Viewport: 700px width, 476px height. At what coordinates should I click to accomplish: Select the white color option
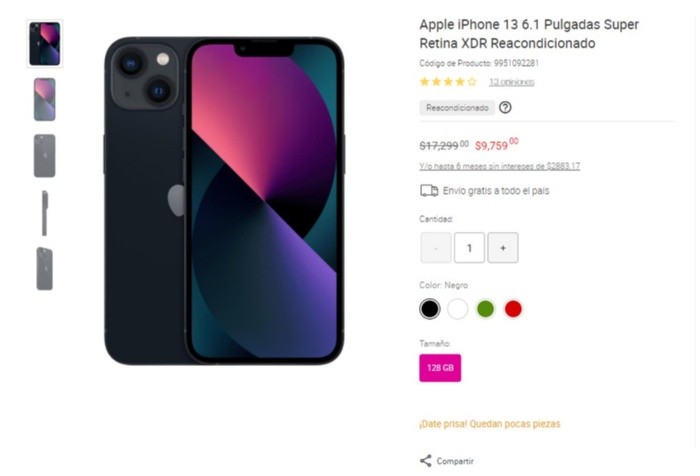click(458, 309)
